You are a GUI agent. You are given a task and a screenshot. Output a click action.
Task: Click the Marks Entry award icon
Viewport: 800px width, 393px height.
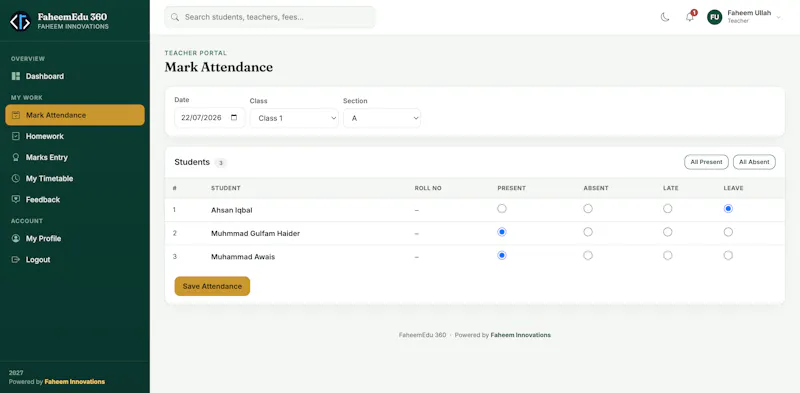pos(16,157)
